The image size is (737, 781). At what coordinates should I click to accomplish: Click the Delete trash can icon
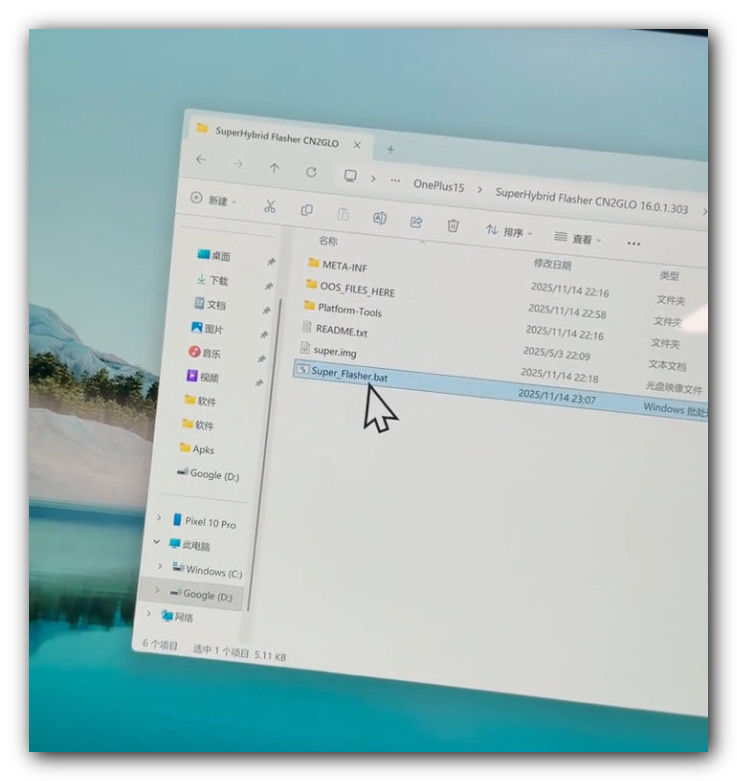tap(453, 226)
